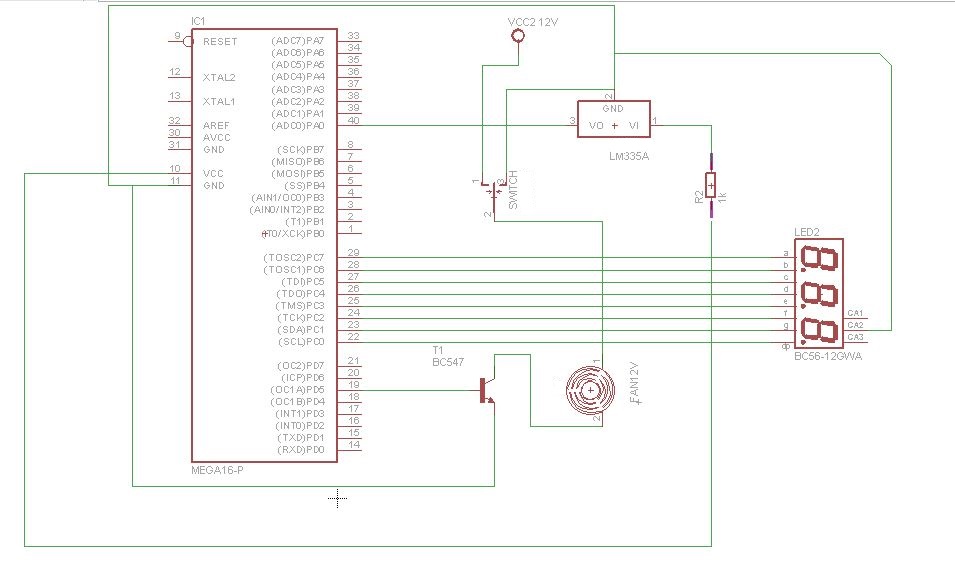This screenshot has height=565, width=955.
Task: Click the (INT0)PD2 pin label
Action: [x=300, y=426]
